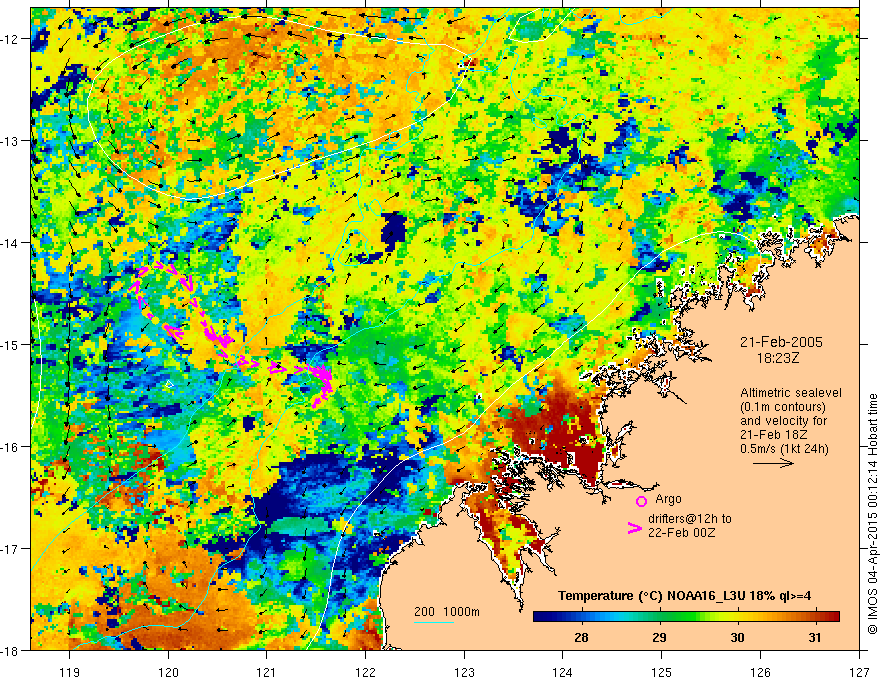This screenshot has width=880, height=680.
Task: Click the cyan 200 1000m isobath legend line
Action: pyautogui.click(x=434, y=622)
